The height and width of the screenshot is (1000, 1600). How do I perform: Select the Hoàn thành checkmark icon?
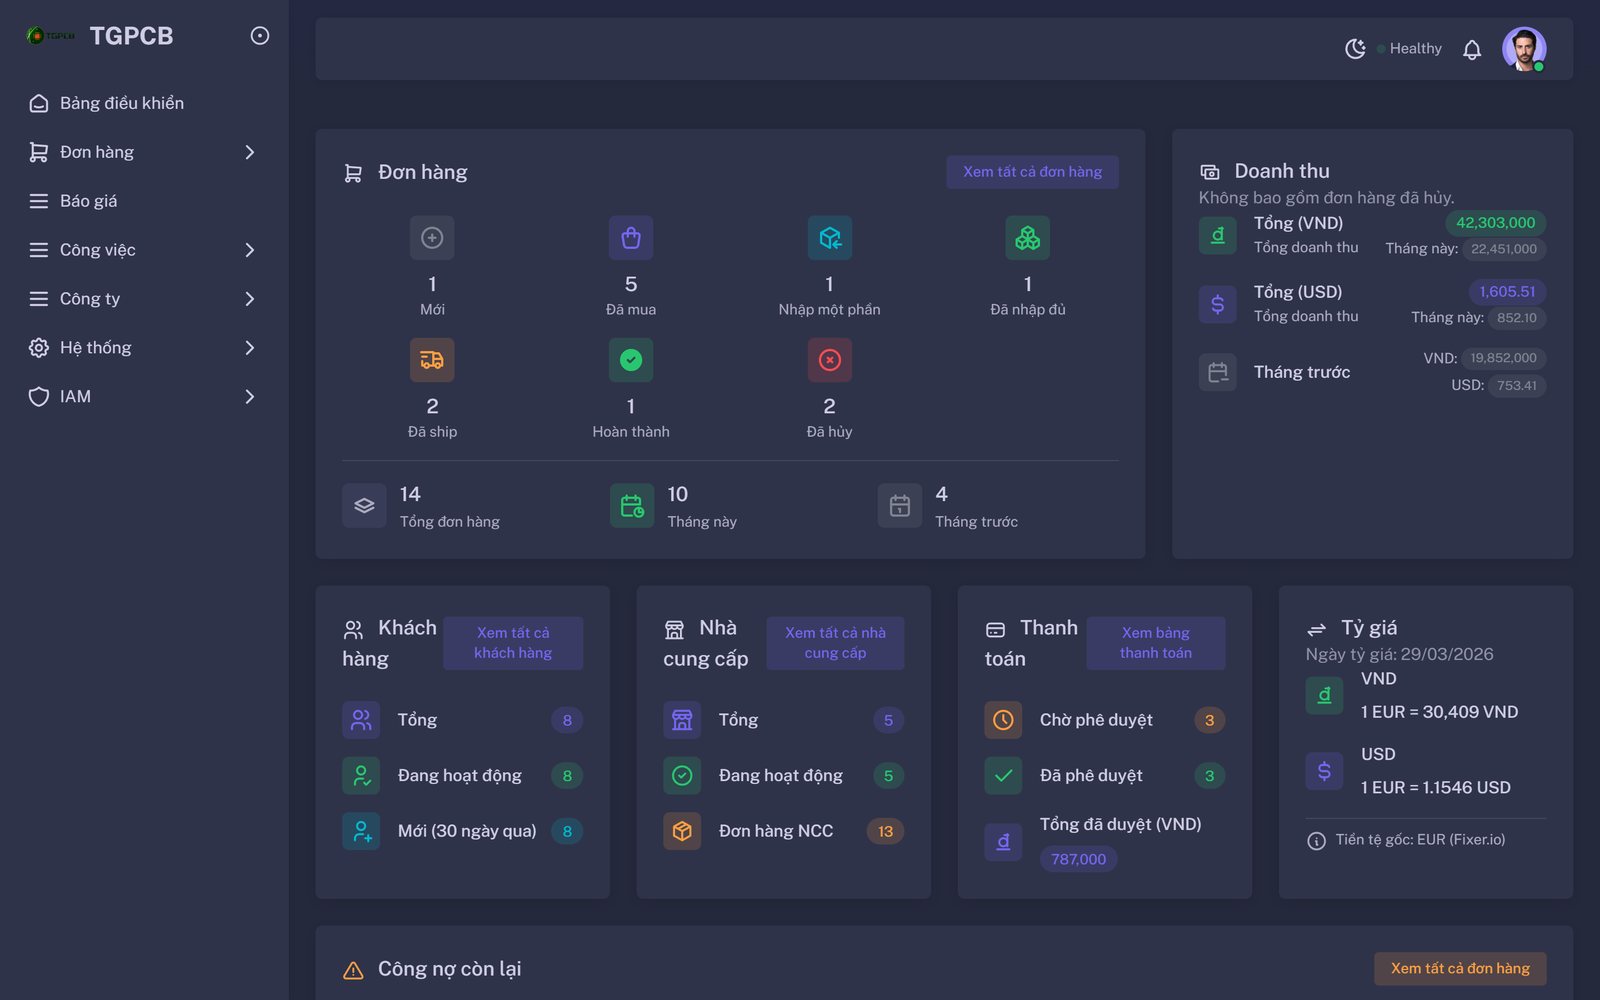631,360
